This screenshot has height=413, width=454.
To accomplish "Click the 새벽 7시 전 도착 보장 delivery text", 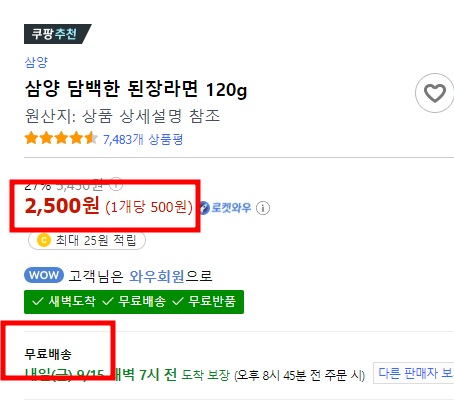I will [x=173, y=375].
